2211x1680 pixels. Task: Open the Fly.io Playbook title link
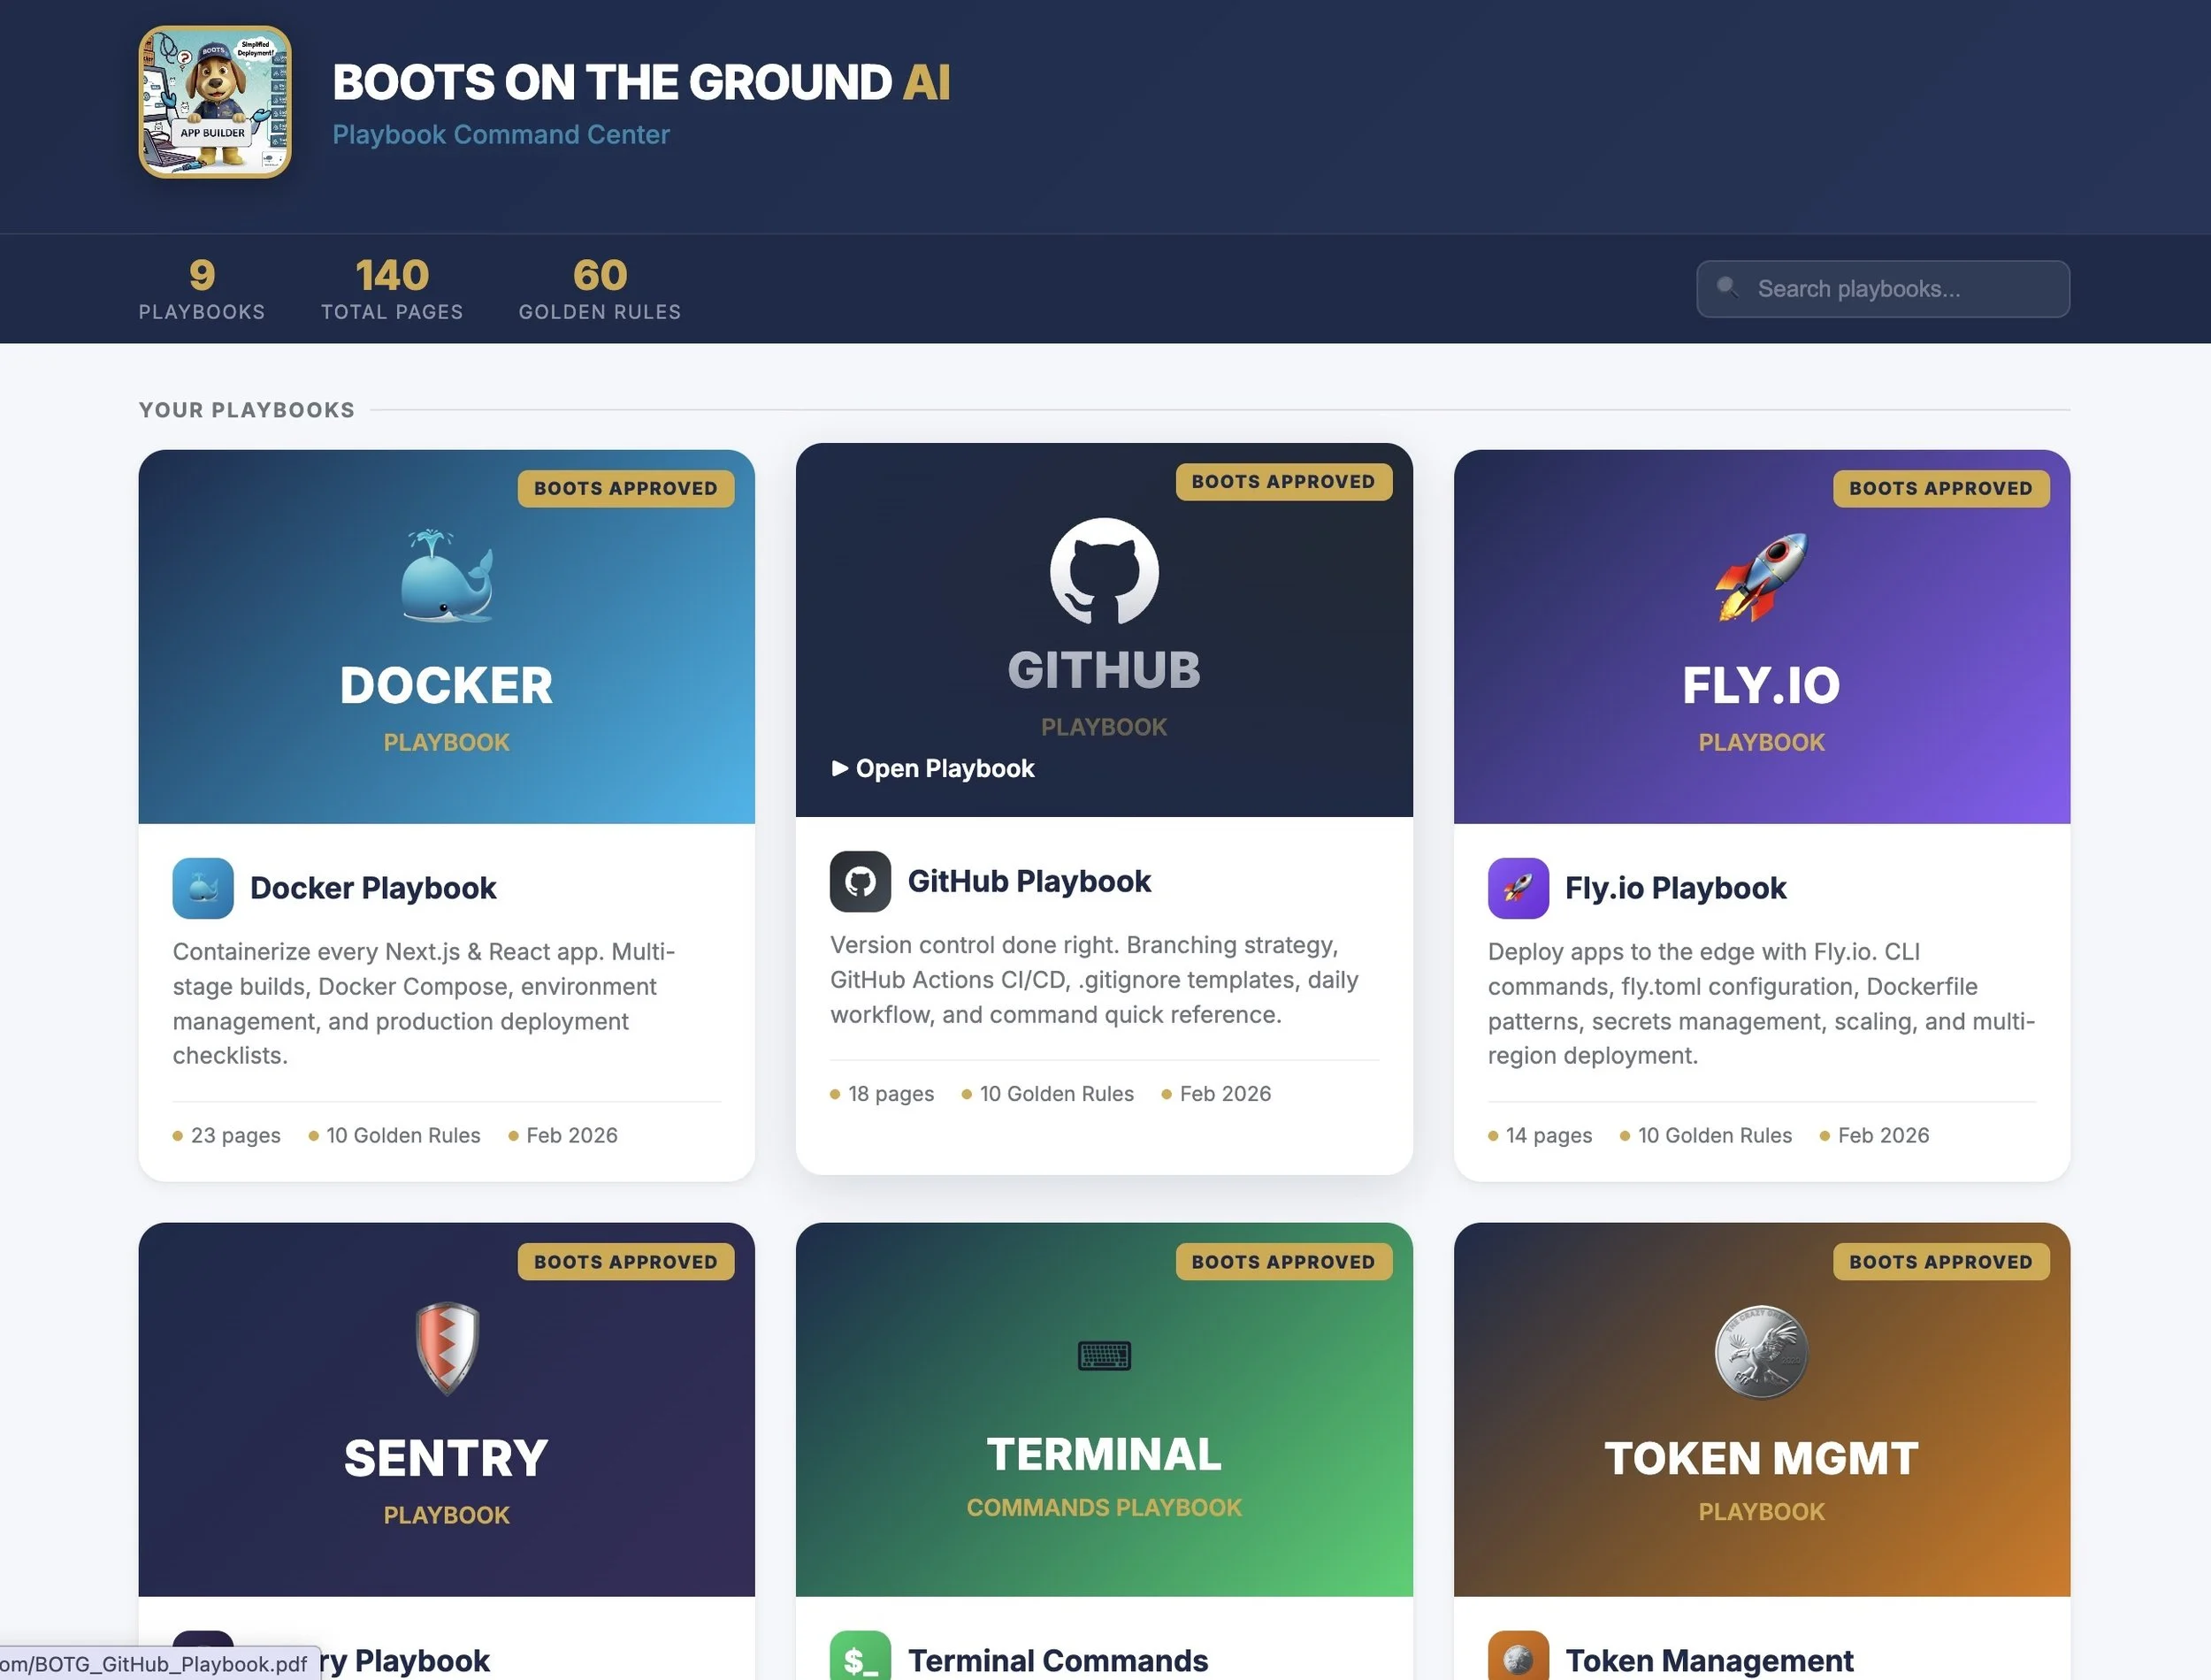(x=1675, y=888)
